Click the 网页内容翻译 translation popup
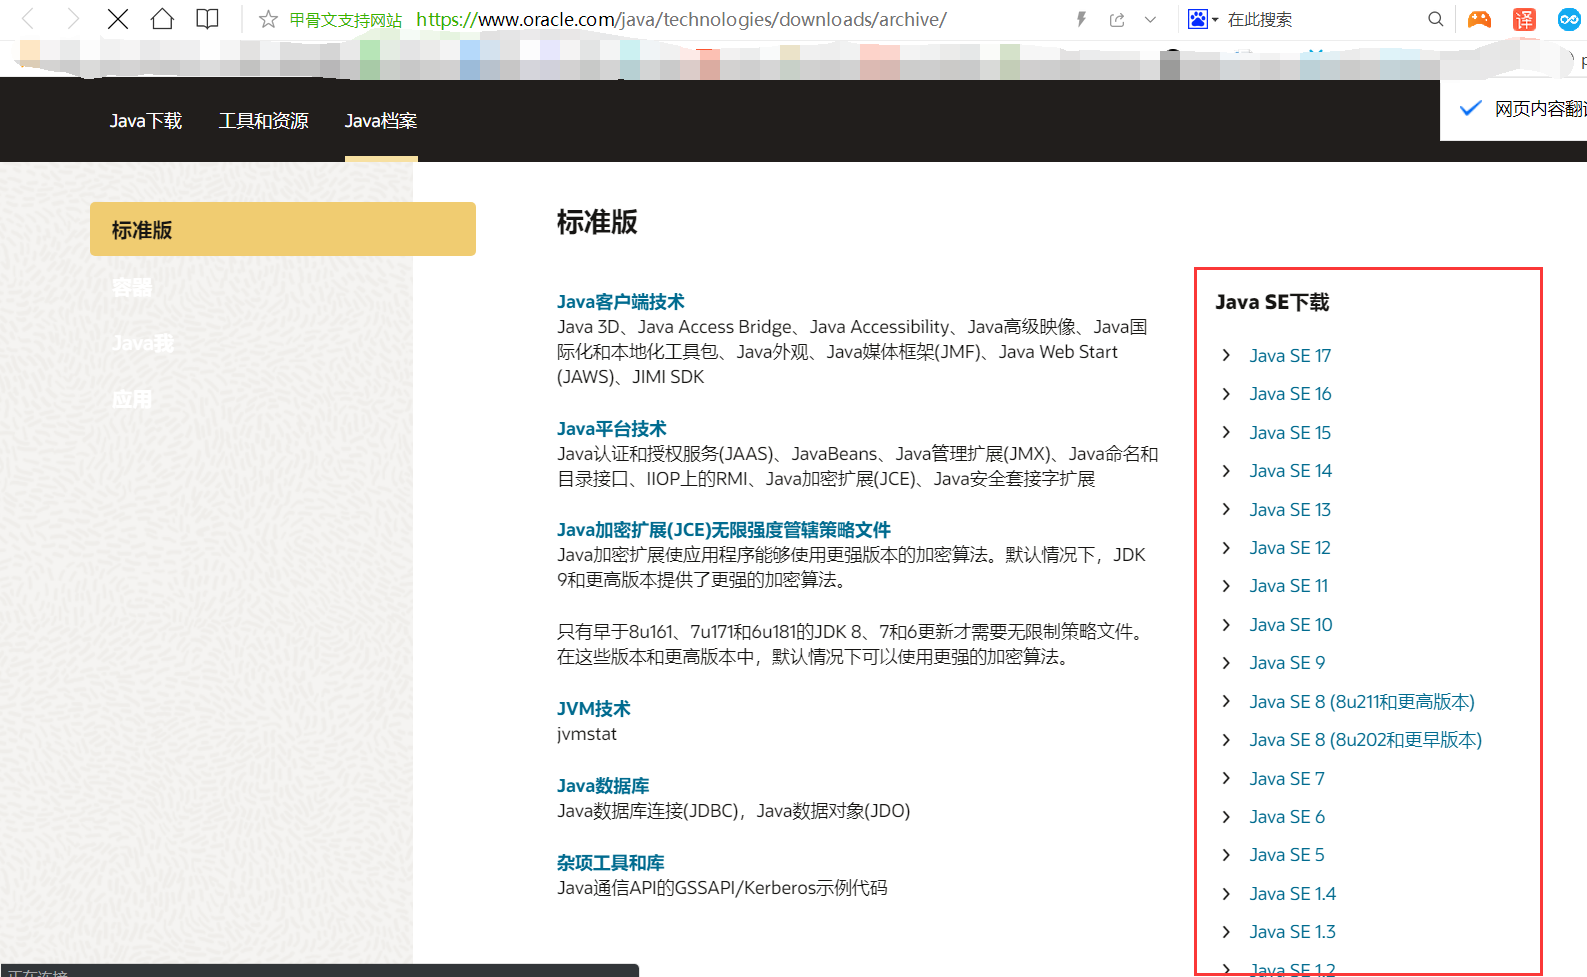This screenshot has height=977, width=1587. (1514, 109)
